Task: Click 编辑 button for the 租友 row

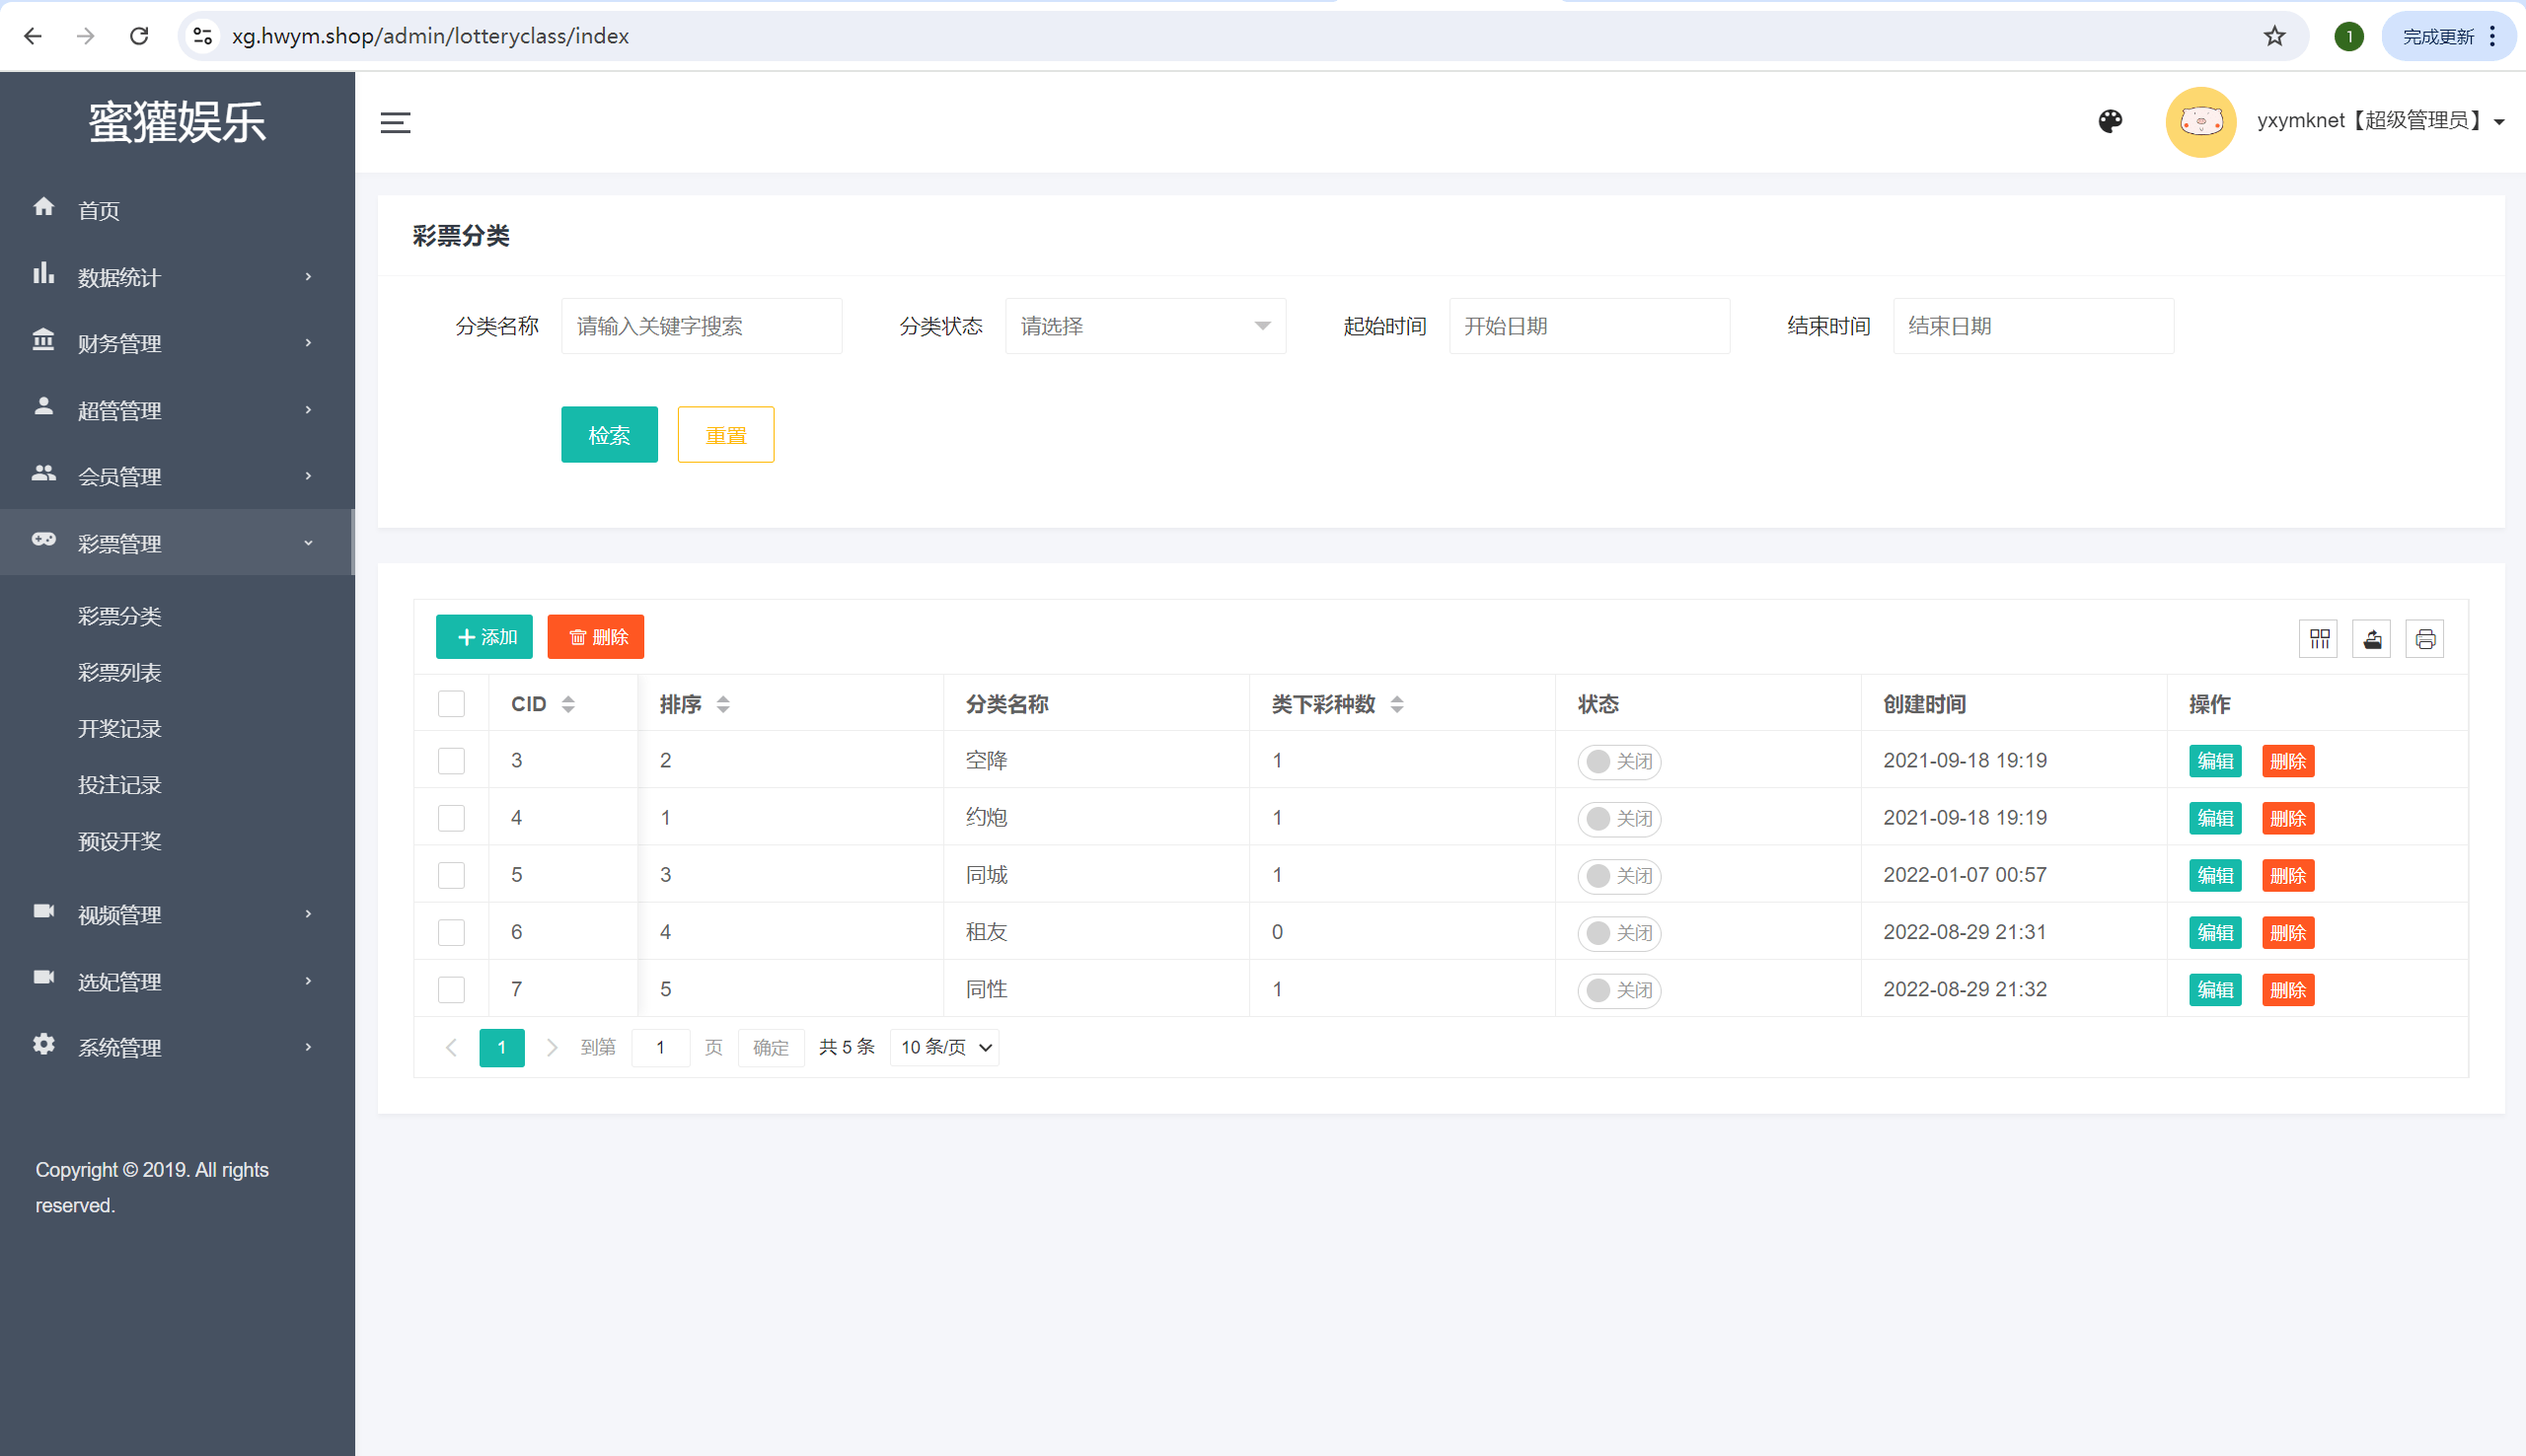Action: 2215,933
